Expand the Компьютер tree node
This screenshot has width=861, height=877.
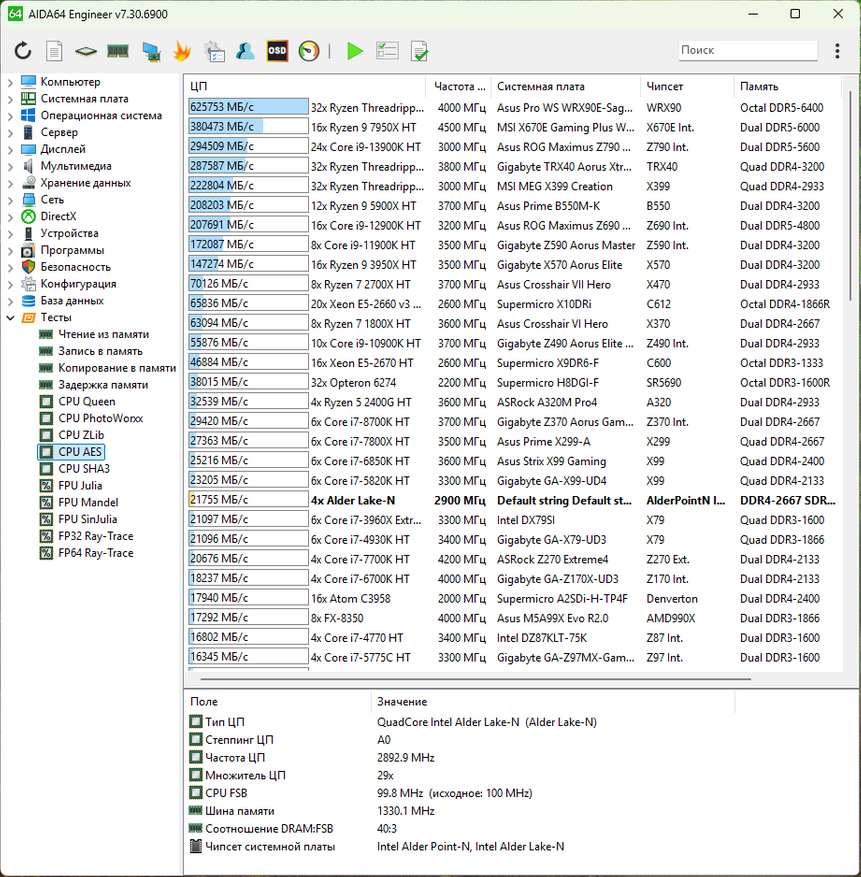click(10, 82)
